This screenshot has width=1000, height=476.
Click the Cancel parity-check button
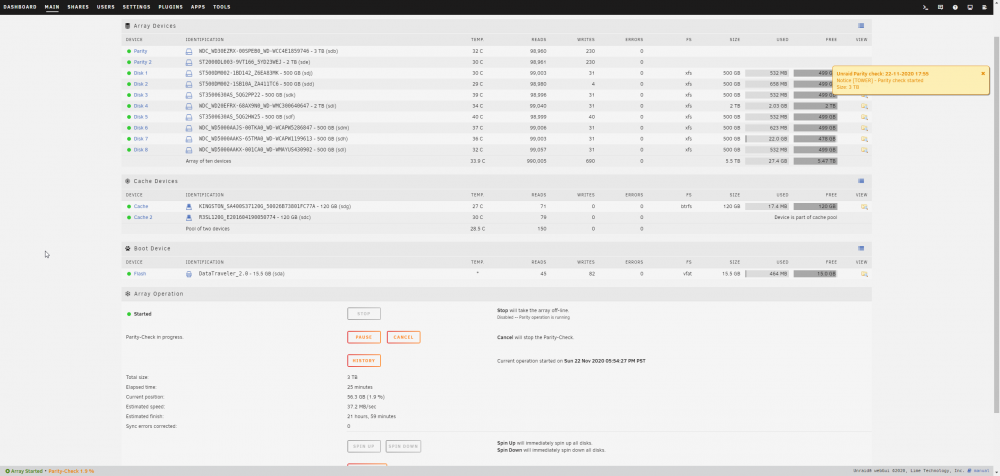coord(404,337)
